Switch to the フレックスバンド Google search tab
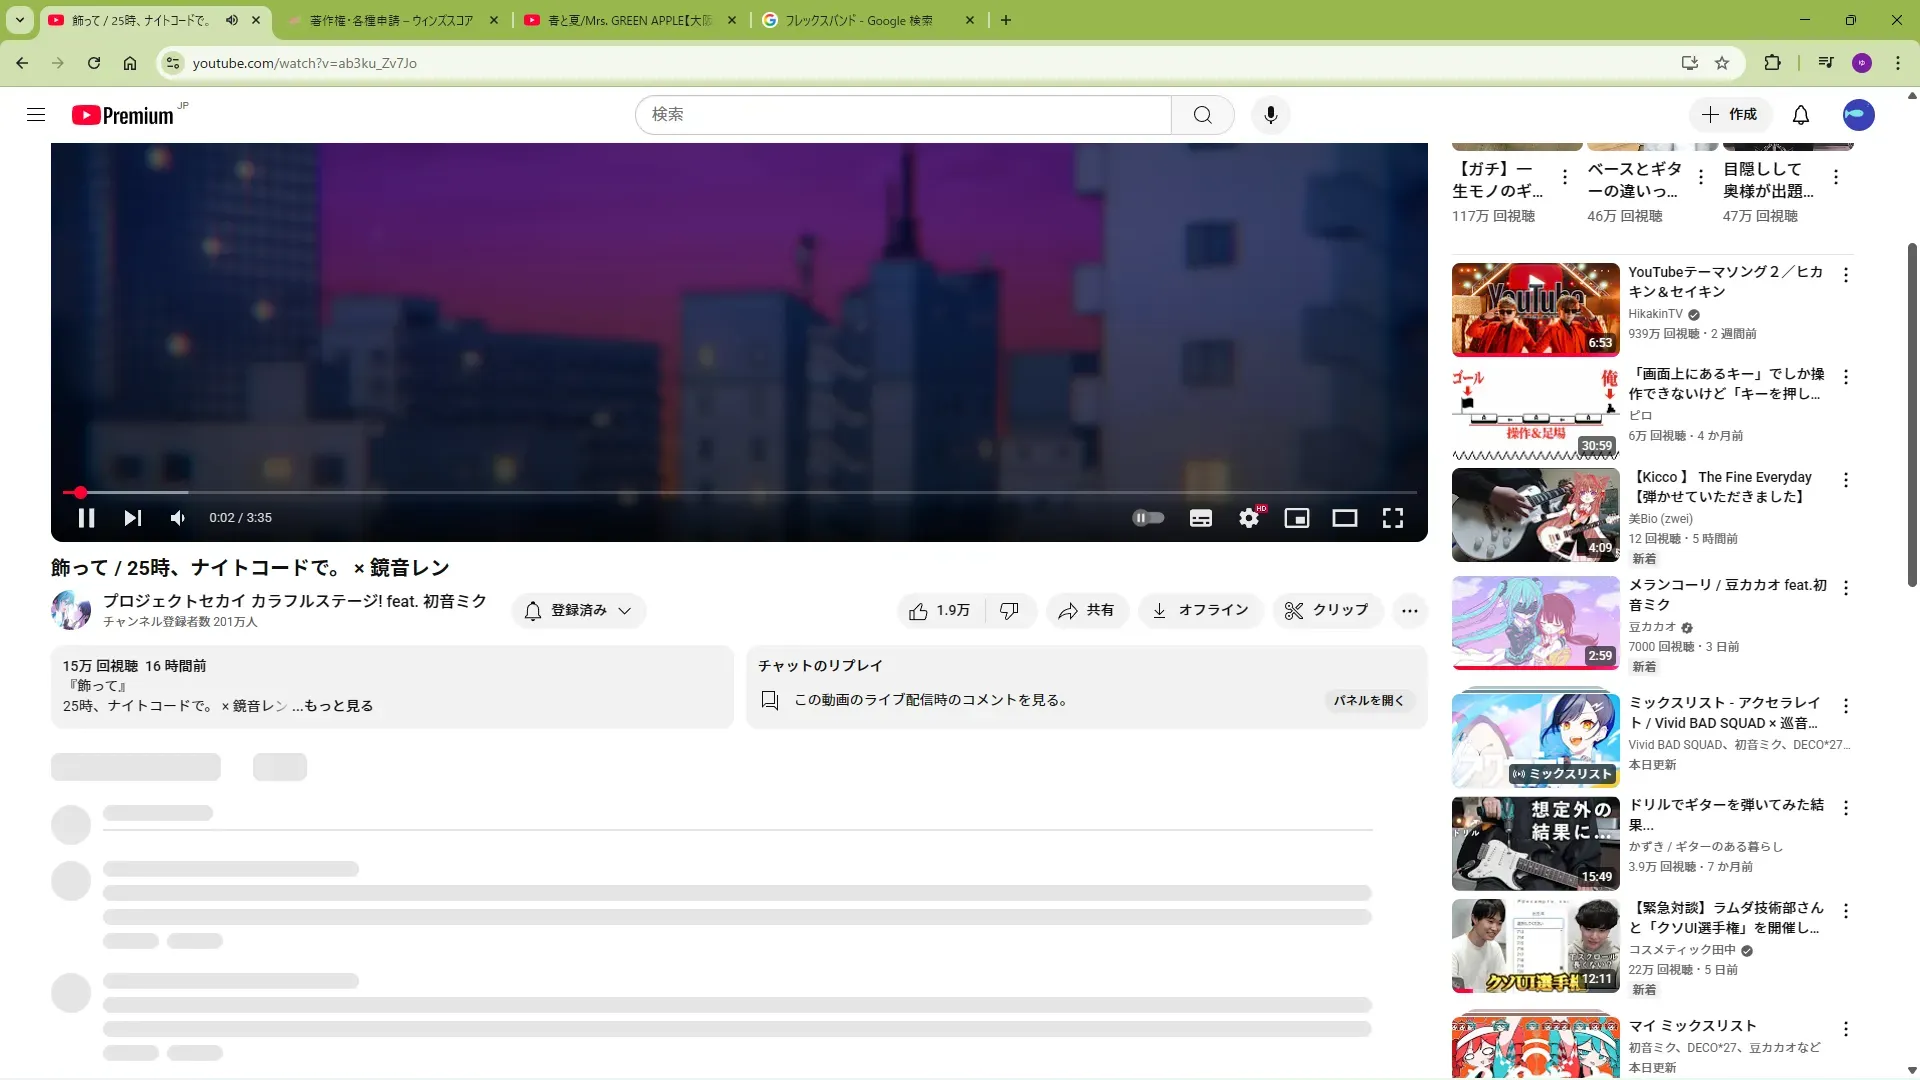 point(858,20)
